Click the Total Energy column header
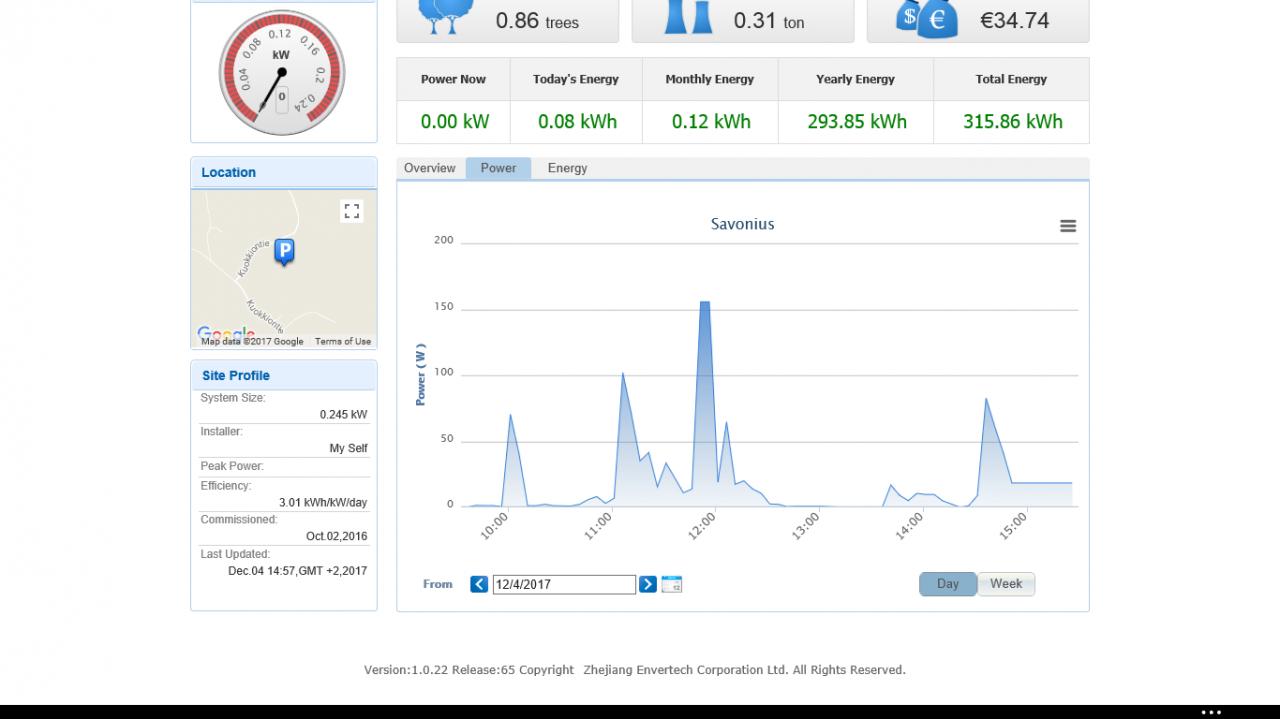1280x719 pixels. [x=1011, y=79]
